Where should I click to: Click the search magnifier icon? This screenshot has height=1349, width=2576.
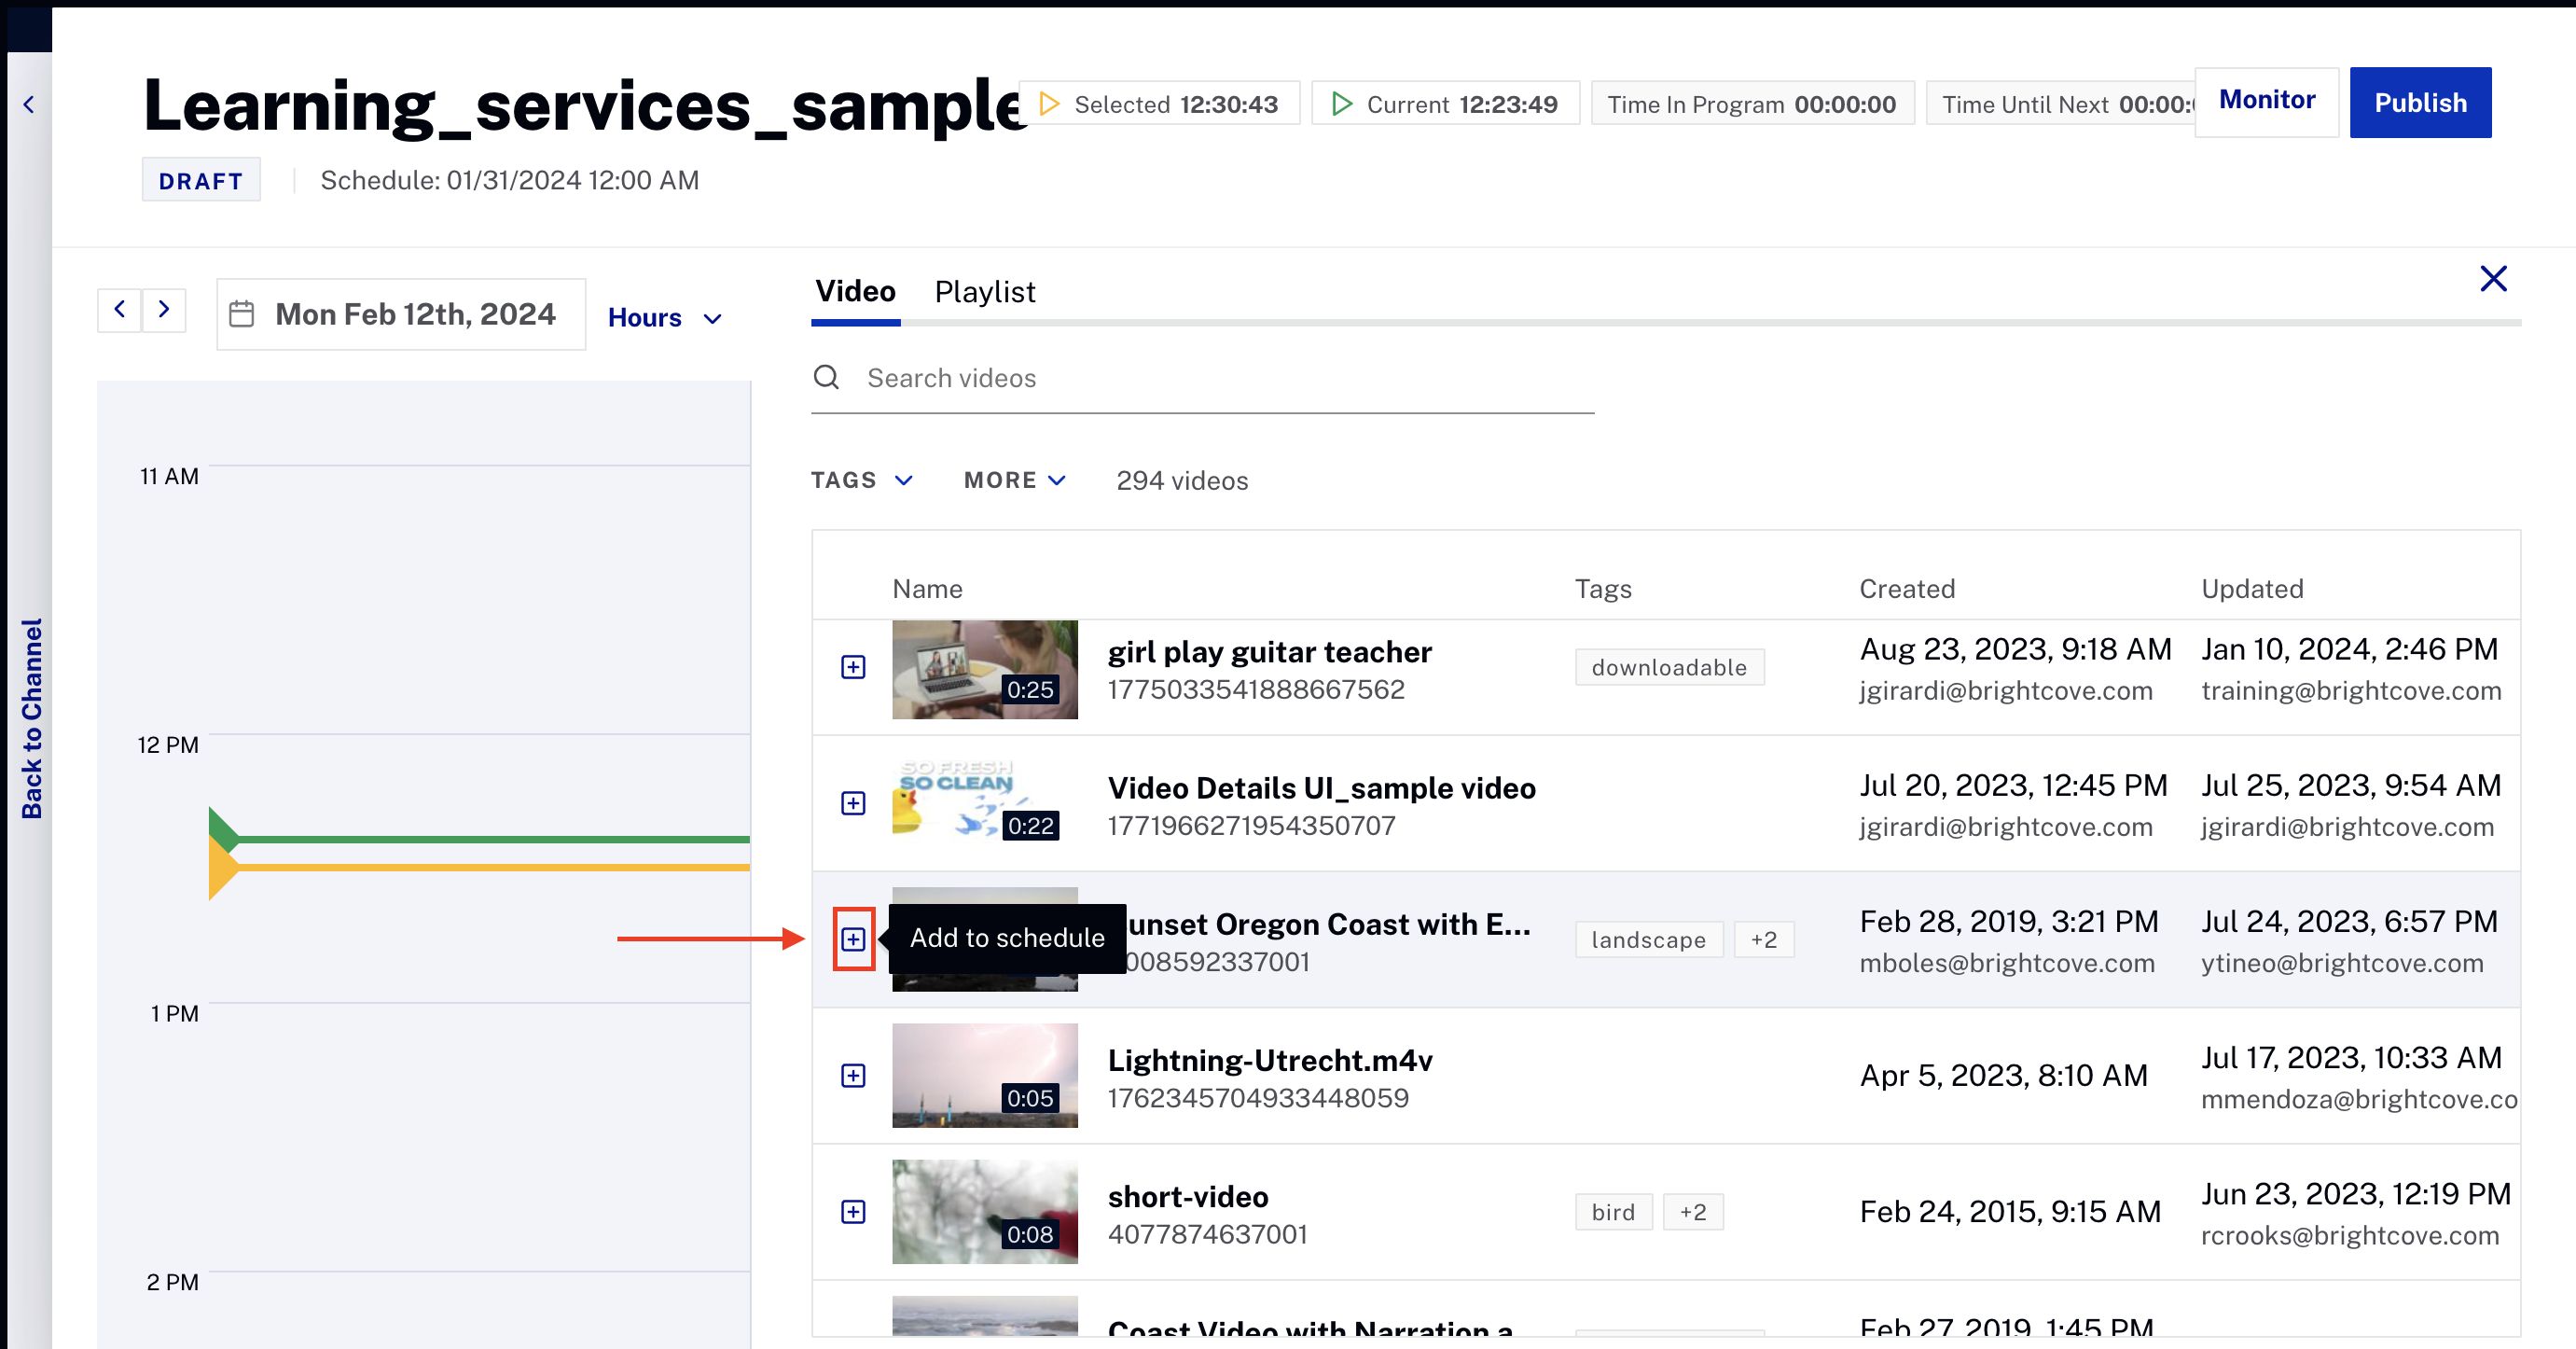pos(826,377)
